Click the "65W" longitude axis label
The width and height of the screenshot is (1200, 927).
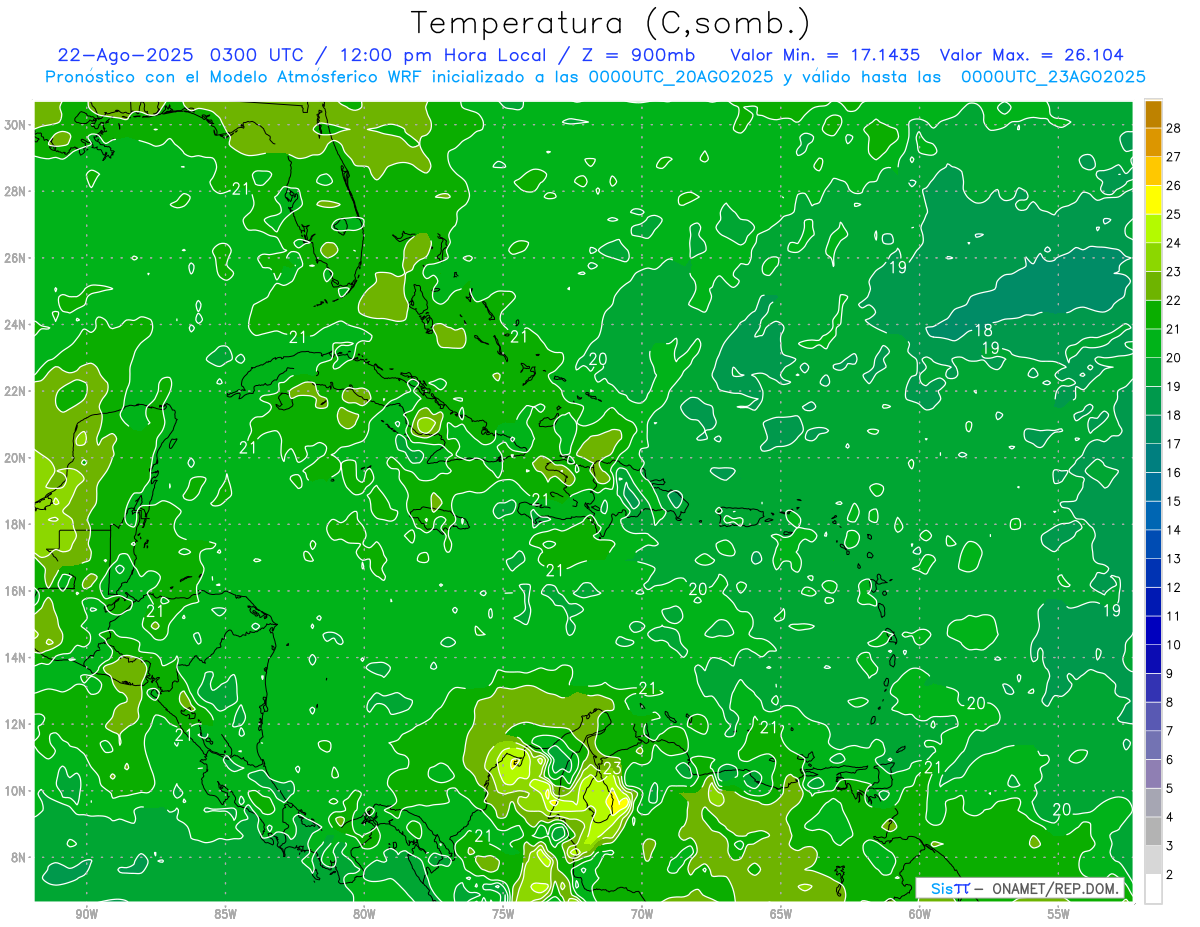[x=781, y=914]
